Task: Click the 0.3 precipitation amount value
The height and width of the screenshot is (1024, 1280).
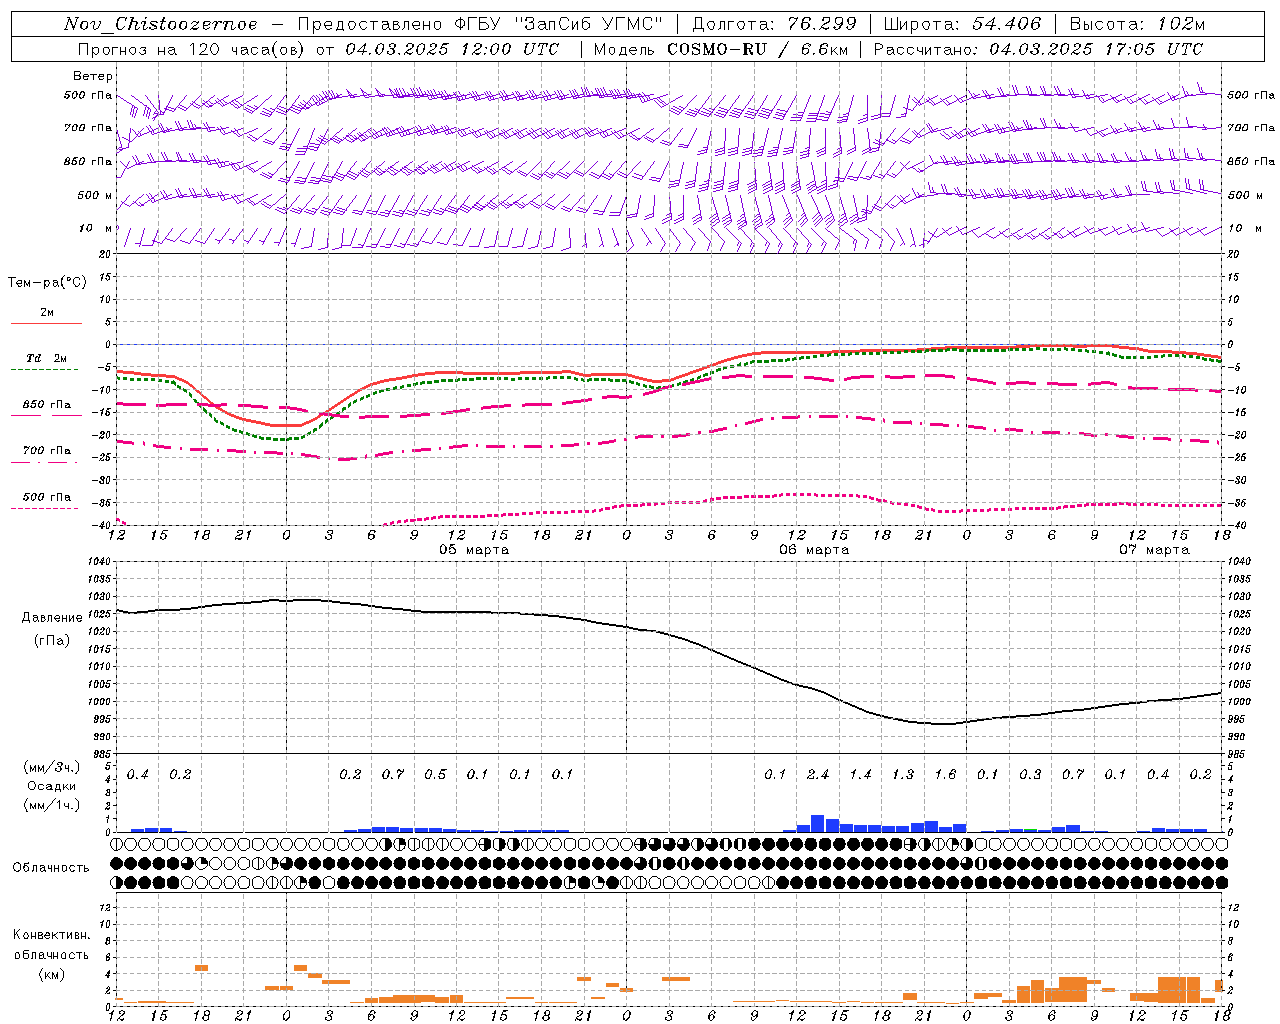Action: tap(1030, 775)
